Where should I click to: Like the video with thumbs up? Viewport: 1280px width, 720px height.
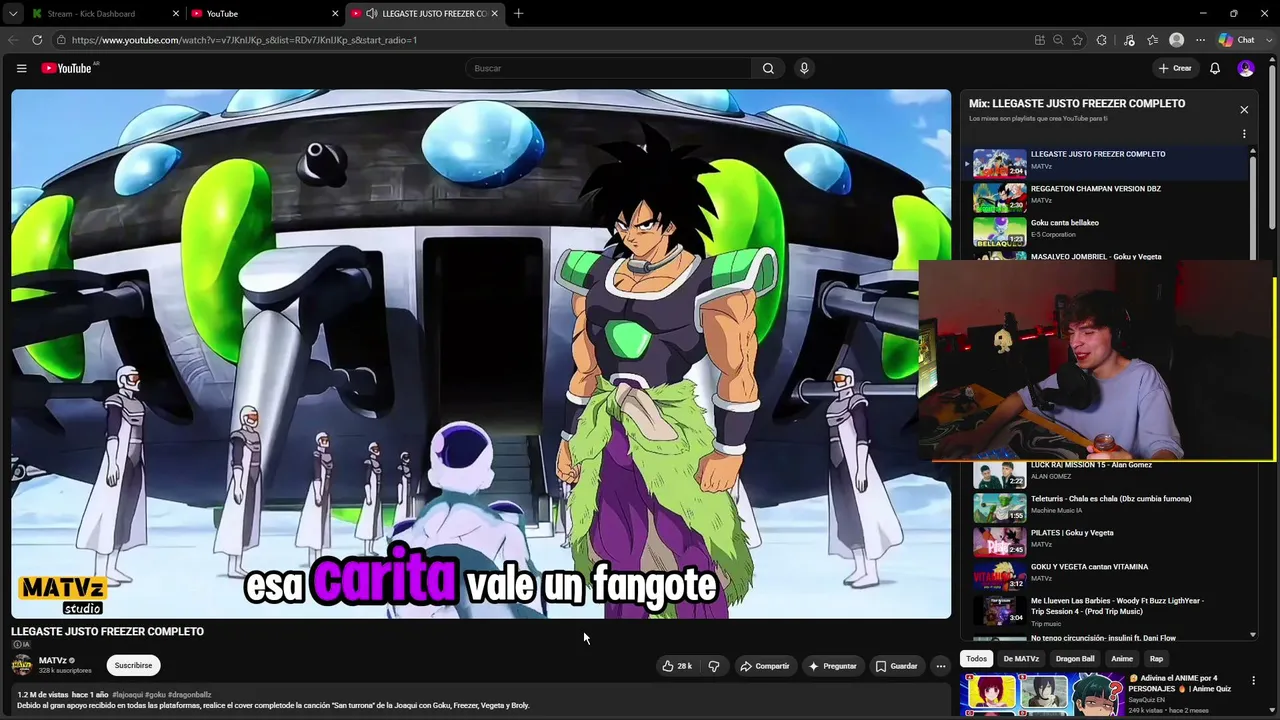tap(677, 666)
